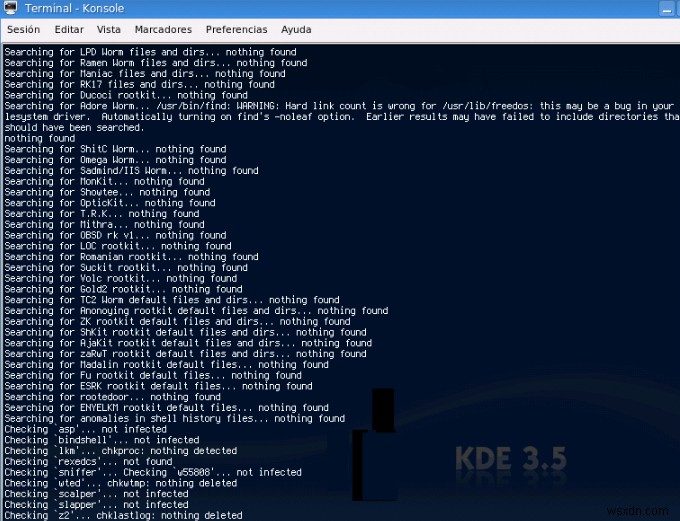Screen dimensions: 680x521
Task: Click the 'Searching for Adore Worm' warning line
Action: [x=339, y=106]
